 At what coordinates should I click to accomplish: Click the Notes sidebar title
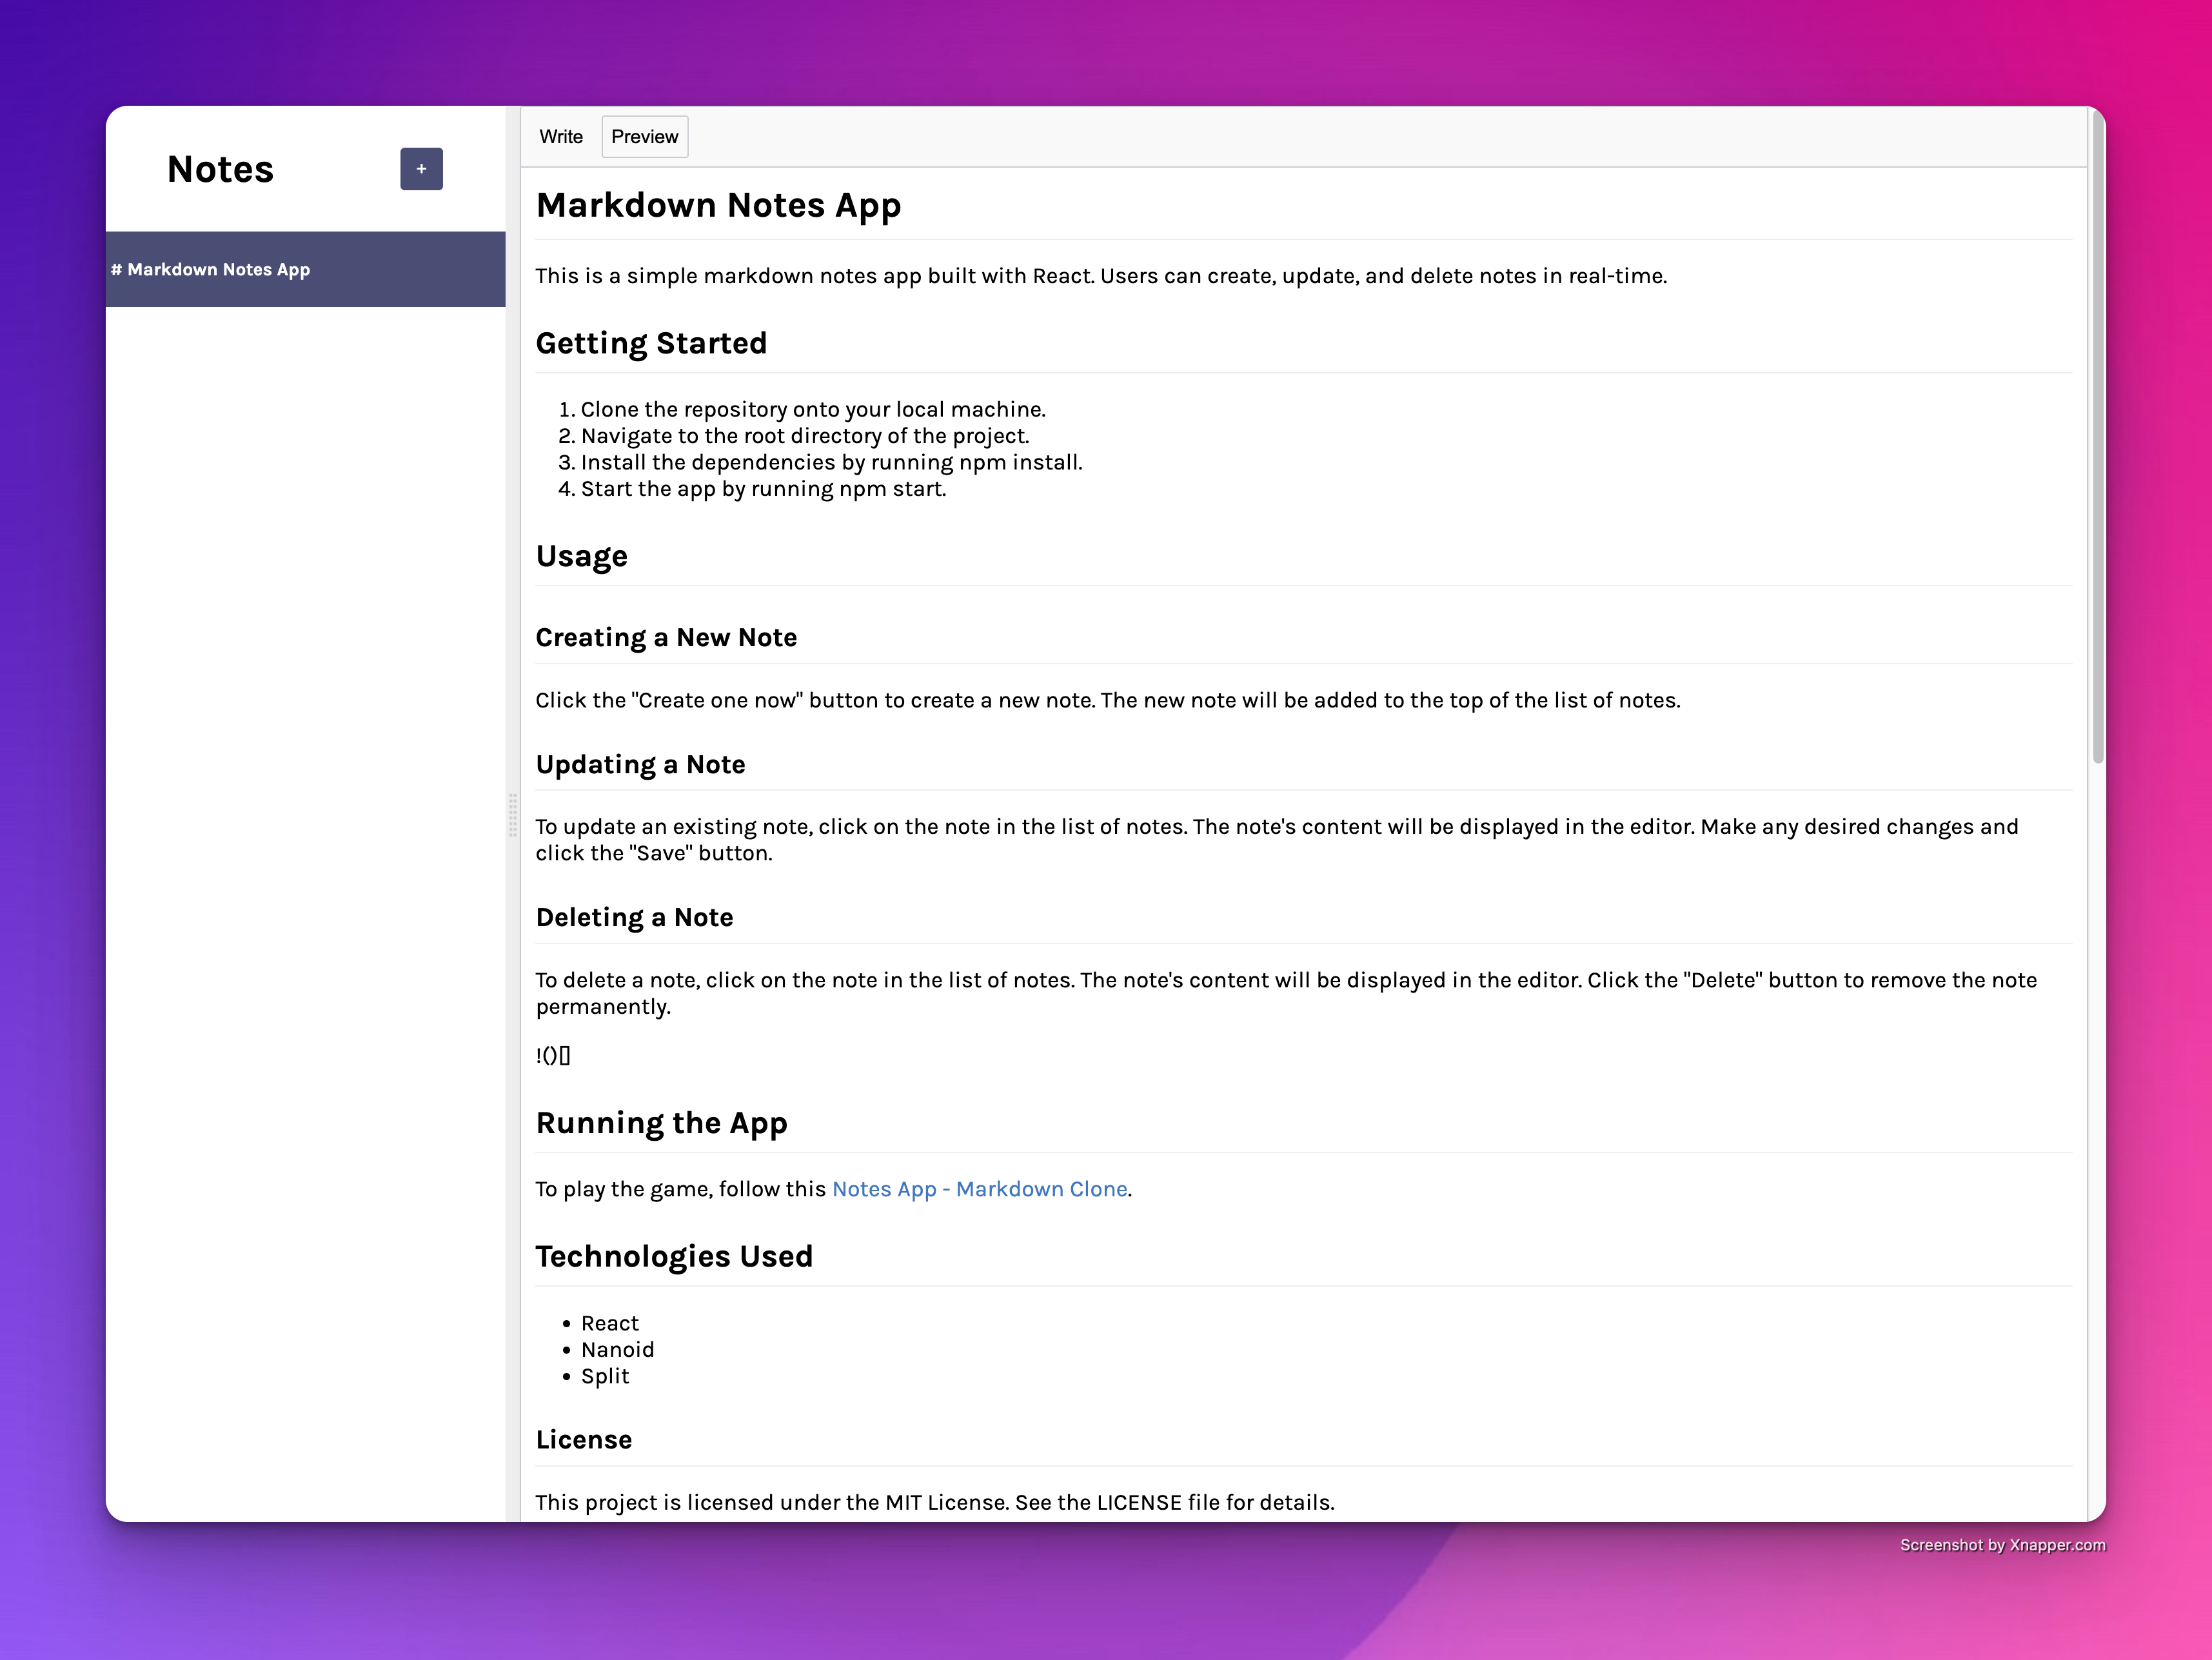pyautogui.click(x=220, y=169)
